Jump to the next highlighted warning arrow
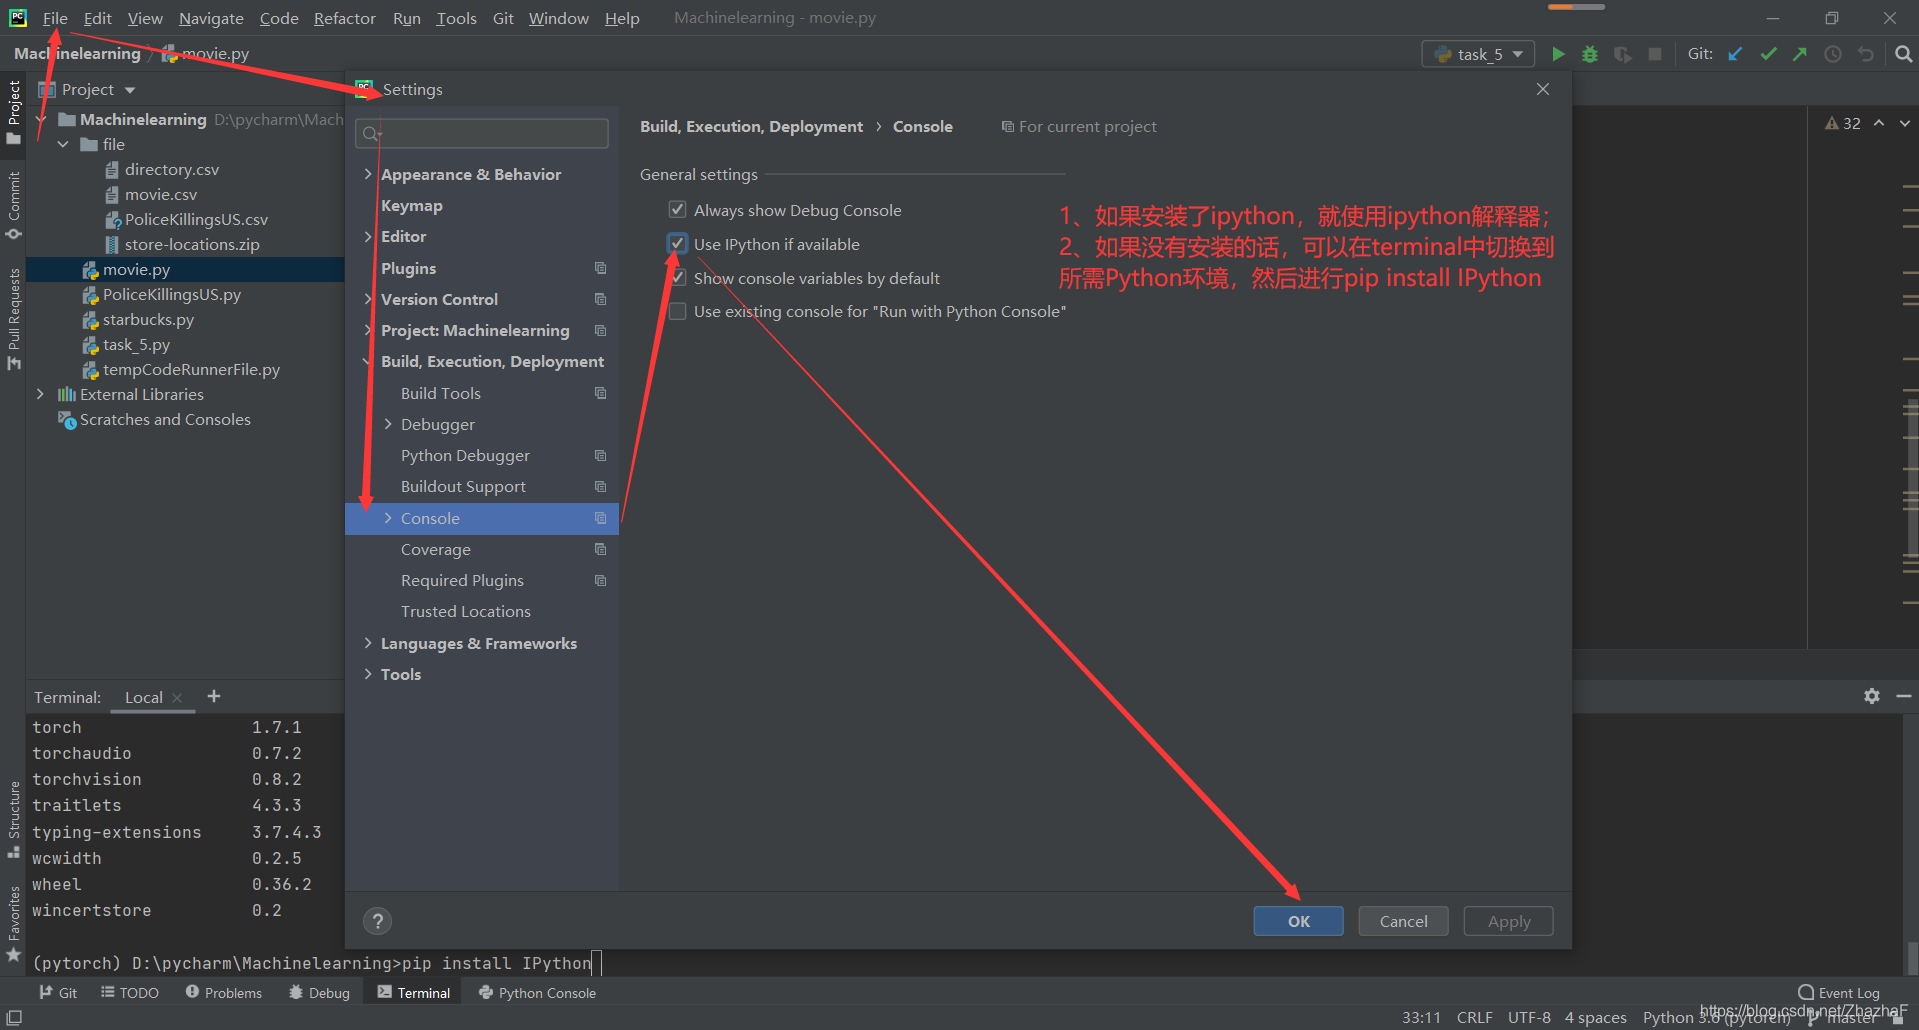Viewport: 1919px width, 1030px height. 1904,123
